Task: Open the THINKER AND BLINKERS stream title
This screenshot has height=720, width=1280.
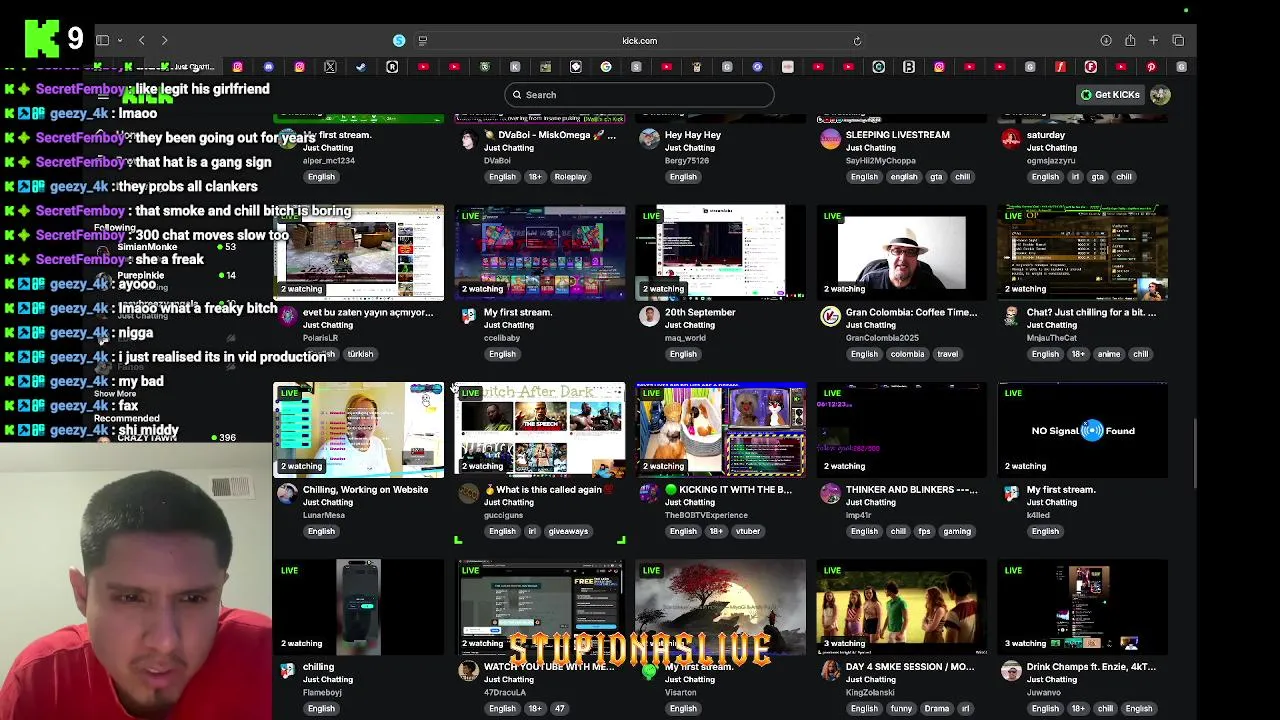Action: (911, 490)
